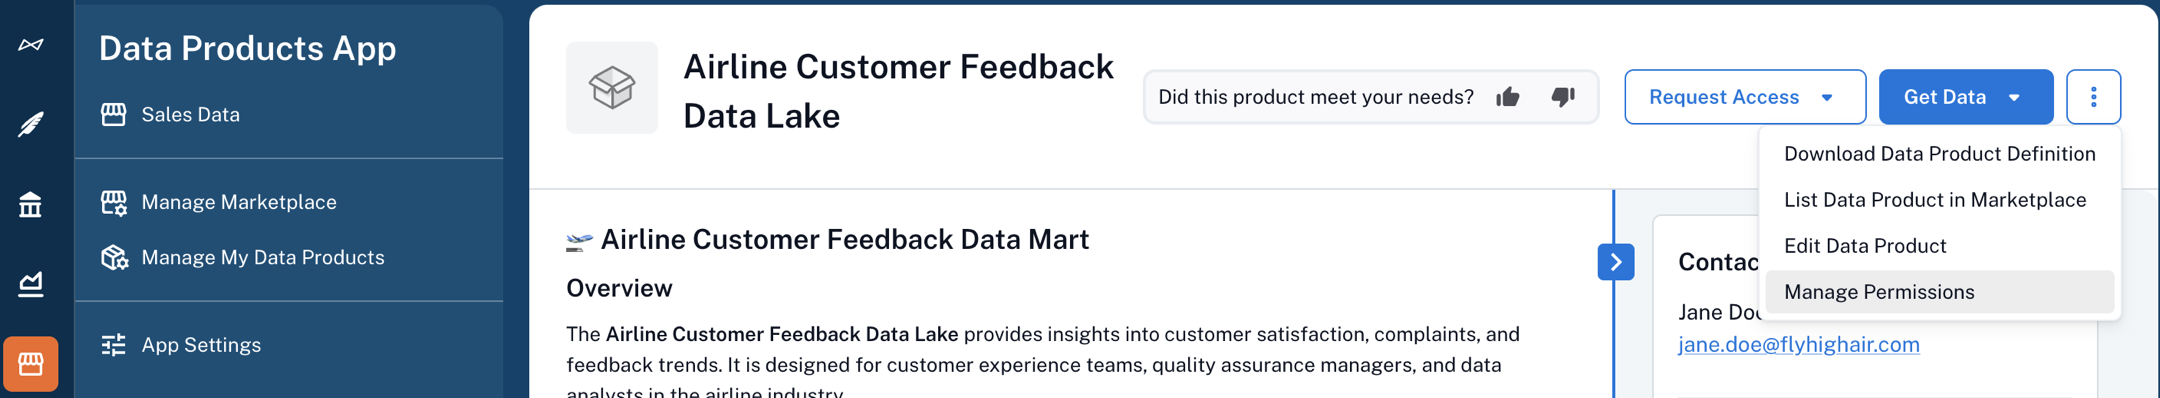Viewport: 2160px width, 398px height.
Task: Click the chart icon in left rail
Action: [31, 284]
